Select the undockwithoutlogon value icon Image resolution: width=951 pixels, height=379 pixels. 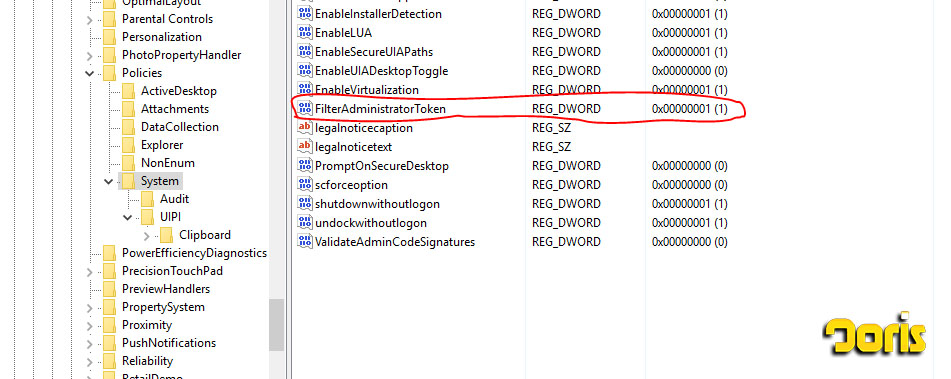coord(304,223)
